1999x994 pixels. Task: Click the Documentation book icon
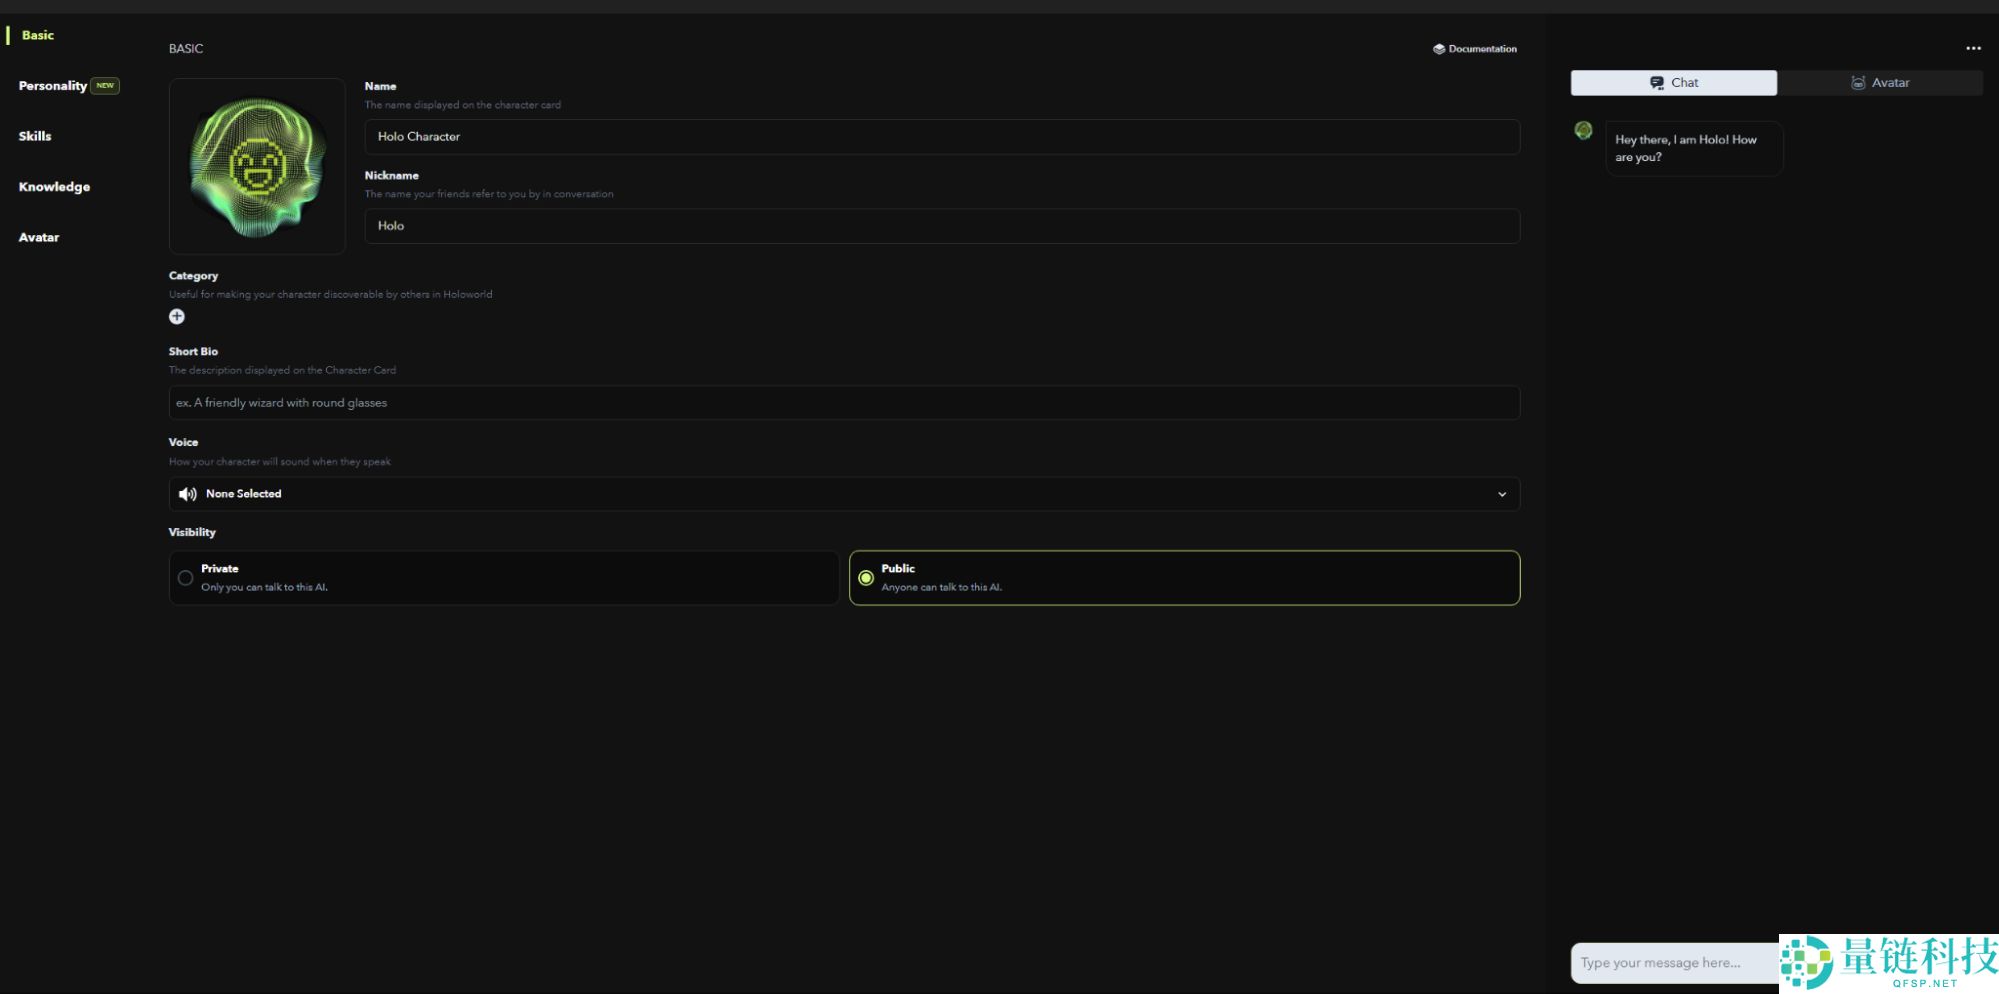point(1438,49)
